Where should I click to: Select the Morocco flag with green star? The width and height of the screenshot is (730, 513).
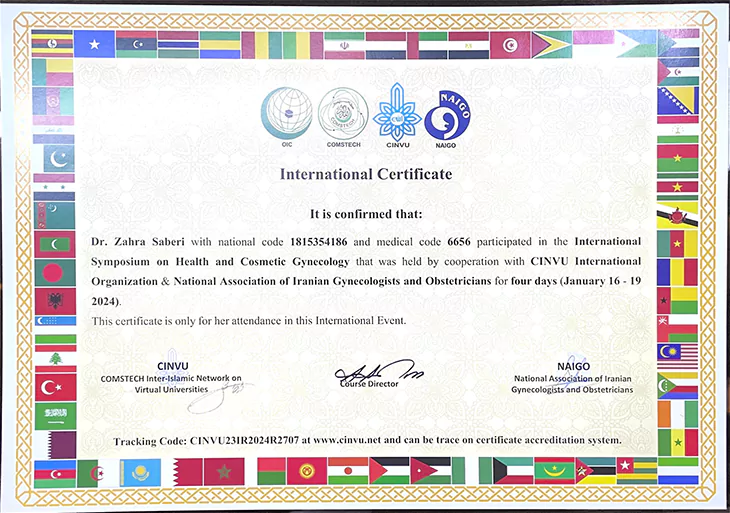tap(224, 472)
